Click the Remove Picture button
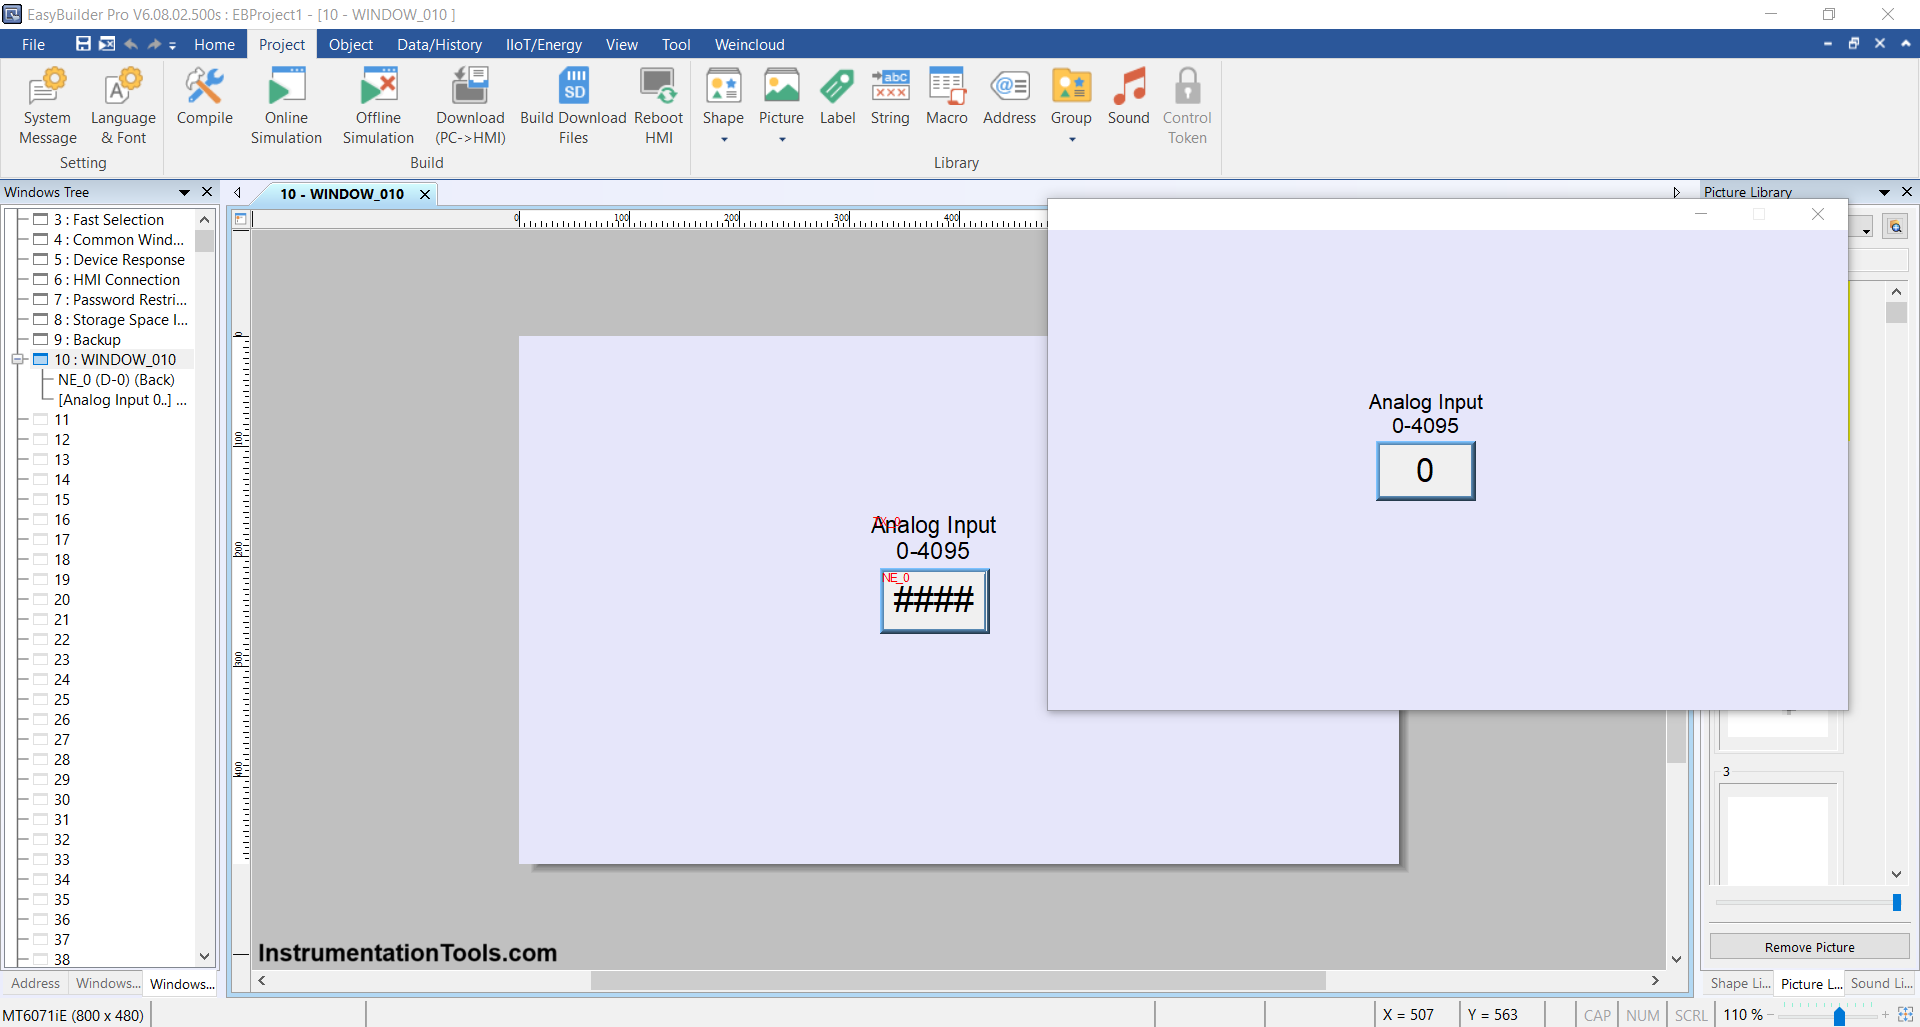Viewport: 1920px width, 1027px height. [x=1809, y=947]
